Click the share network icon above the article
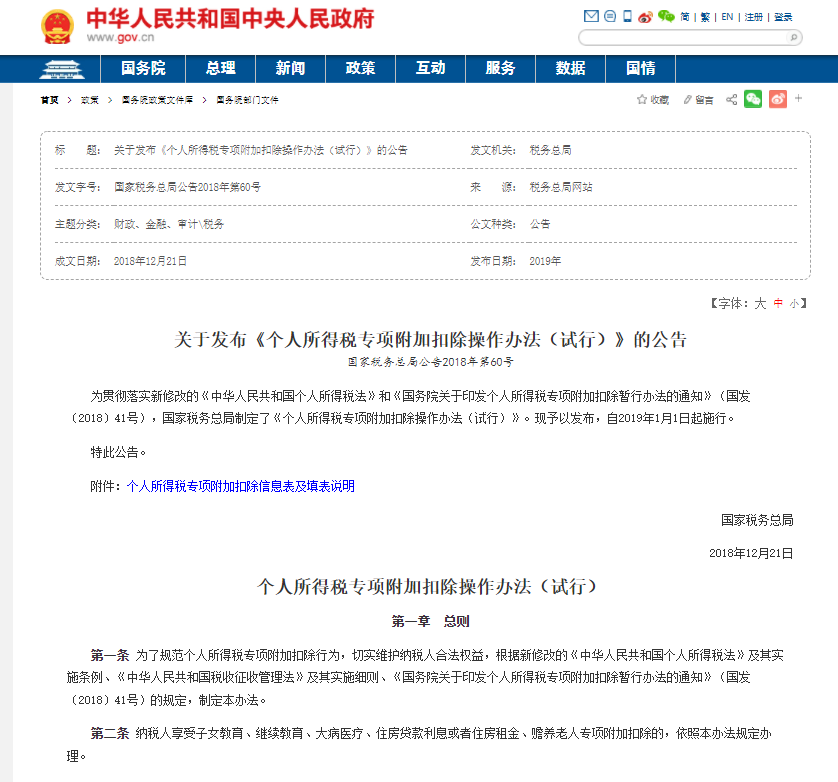 coord(731,99)
